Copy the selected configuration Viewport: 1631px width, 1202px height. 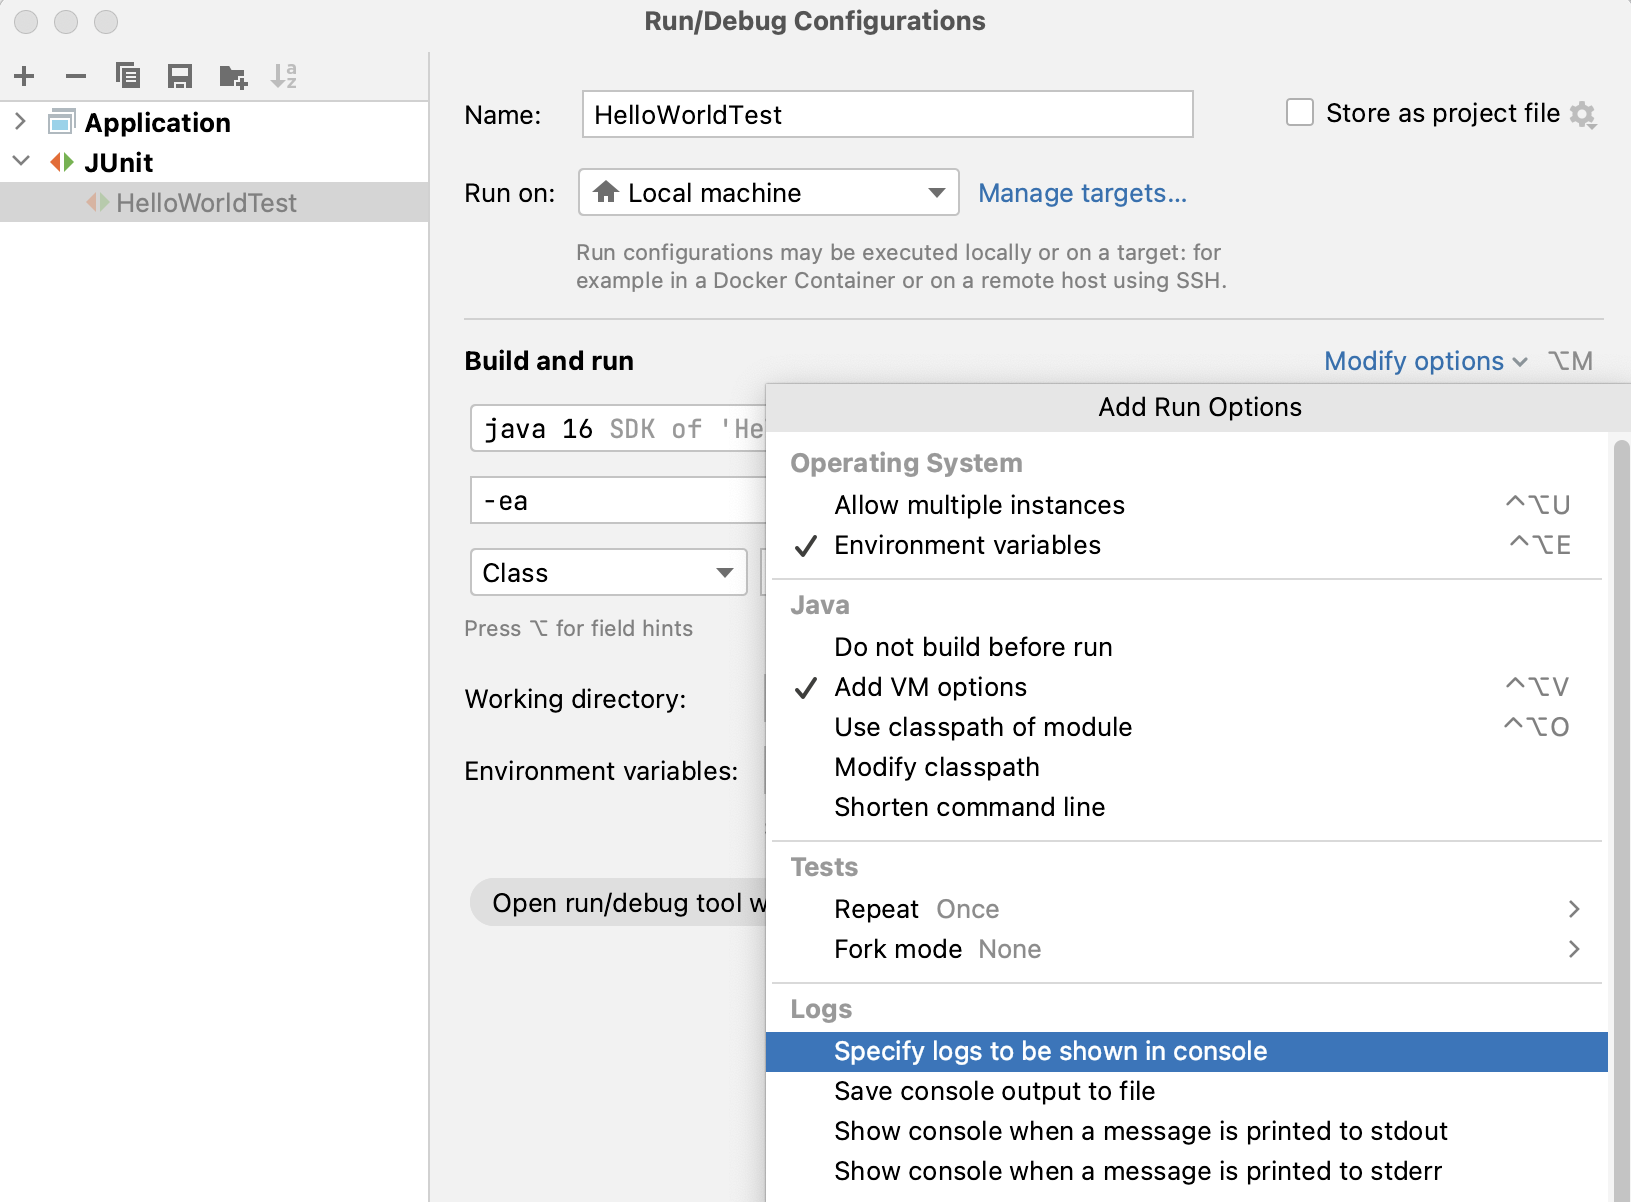(x=128, y=76)
